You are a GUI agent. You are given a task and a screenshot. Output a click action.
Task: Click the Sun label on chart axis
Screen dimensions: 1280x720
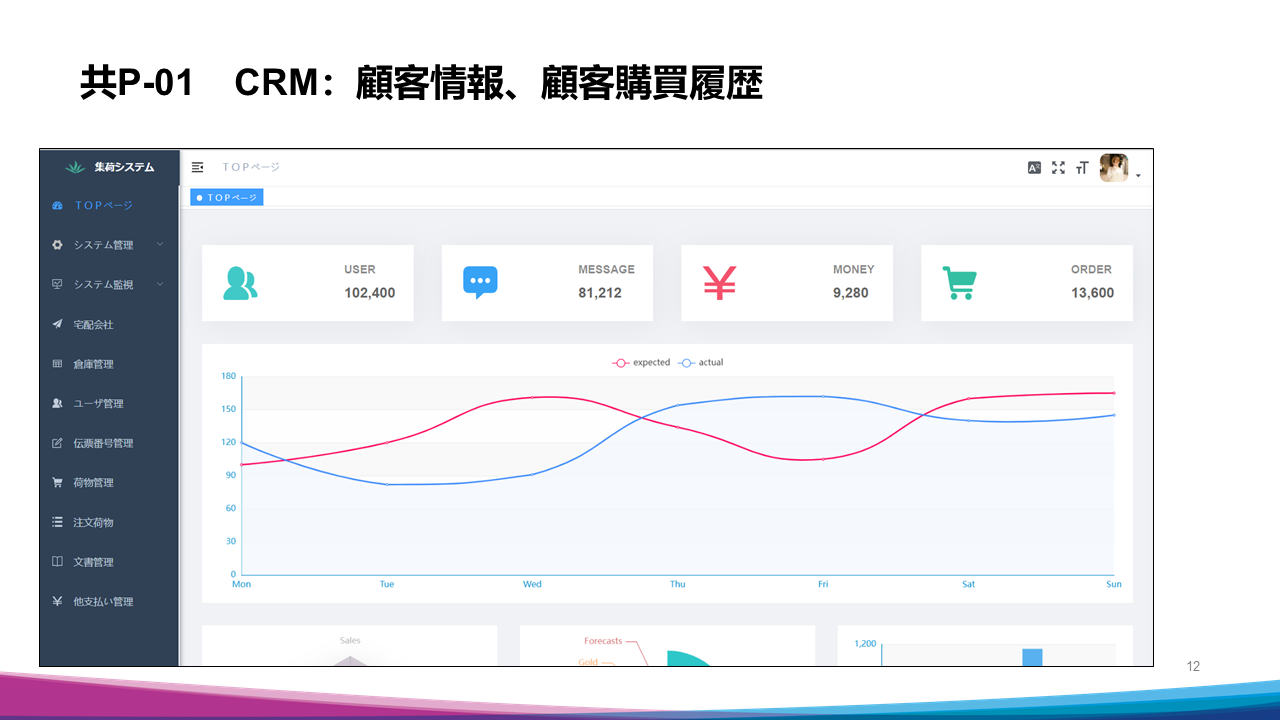1113,584
